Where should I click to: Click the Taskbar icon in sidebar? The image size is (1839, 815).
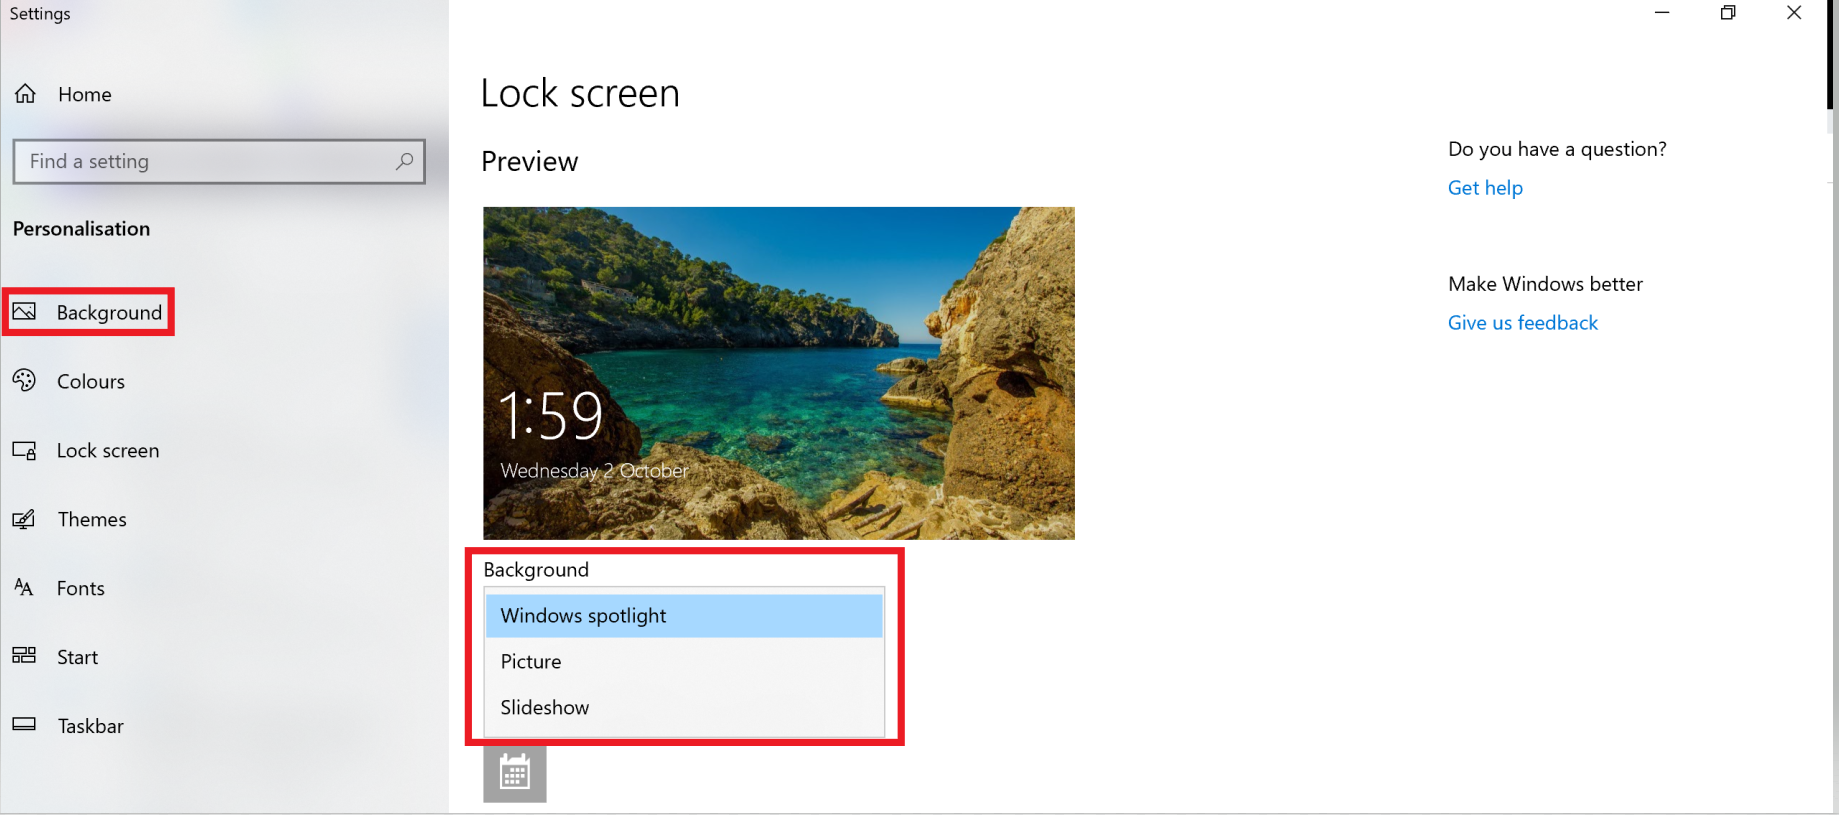[x=24, y=724]
